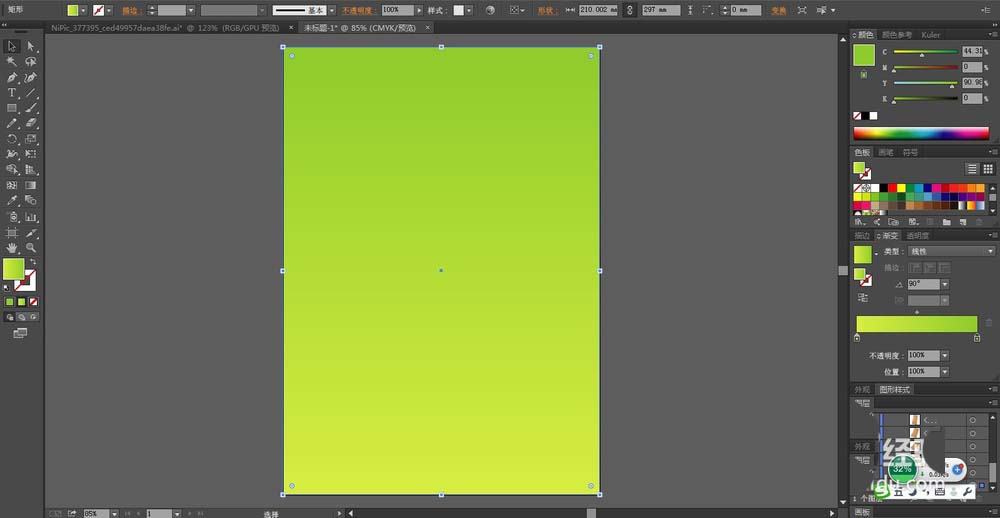Close the NiPic_377395 document tab
Image resolution: width=1000 pixels, height=518 pixels.
click(x=291, y=28)
